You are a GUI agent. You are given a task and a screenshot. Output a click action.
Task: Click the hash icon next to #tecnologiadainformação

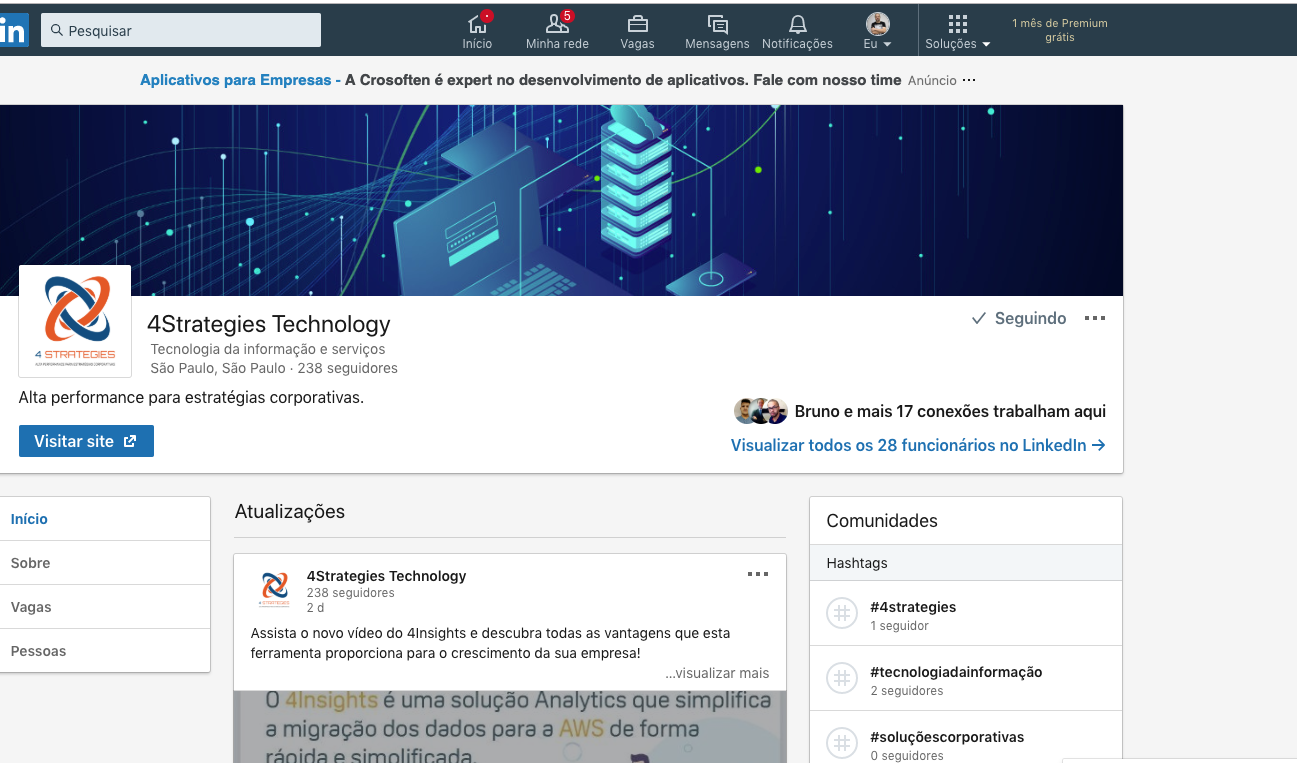point(842,678)
